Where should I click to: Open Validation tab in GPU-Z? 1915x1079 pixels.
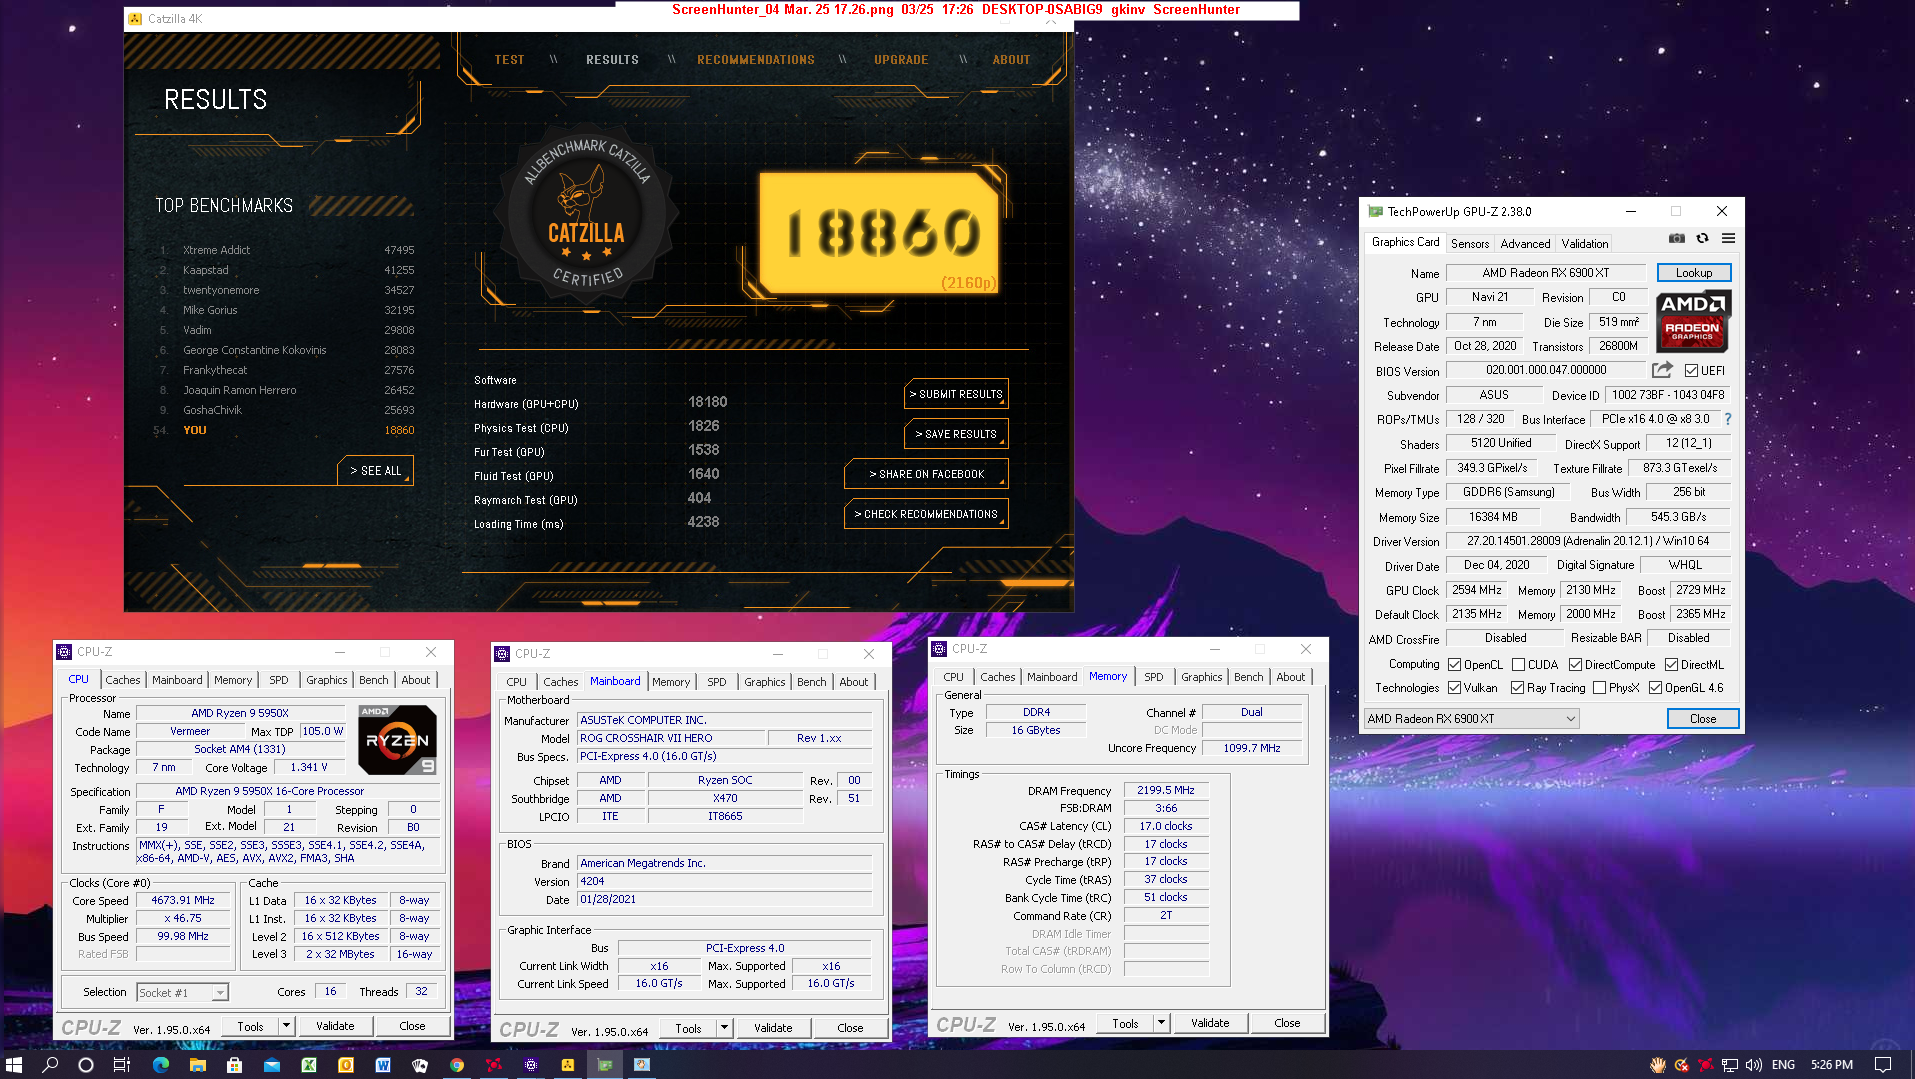point(1585,244)
